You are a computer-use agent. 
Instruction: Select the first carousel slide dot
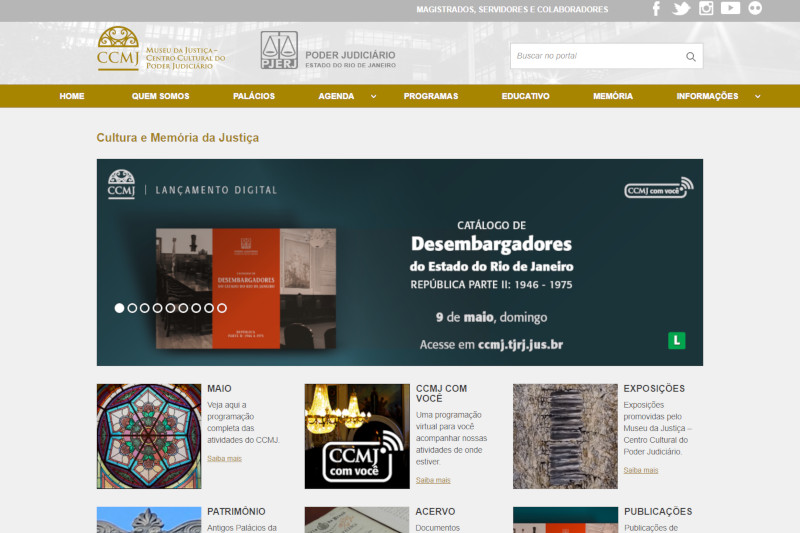[x=119, y=308]
